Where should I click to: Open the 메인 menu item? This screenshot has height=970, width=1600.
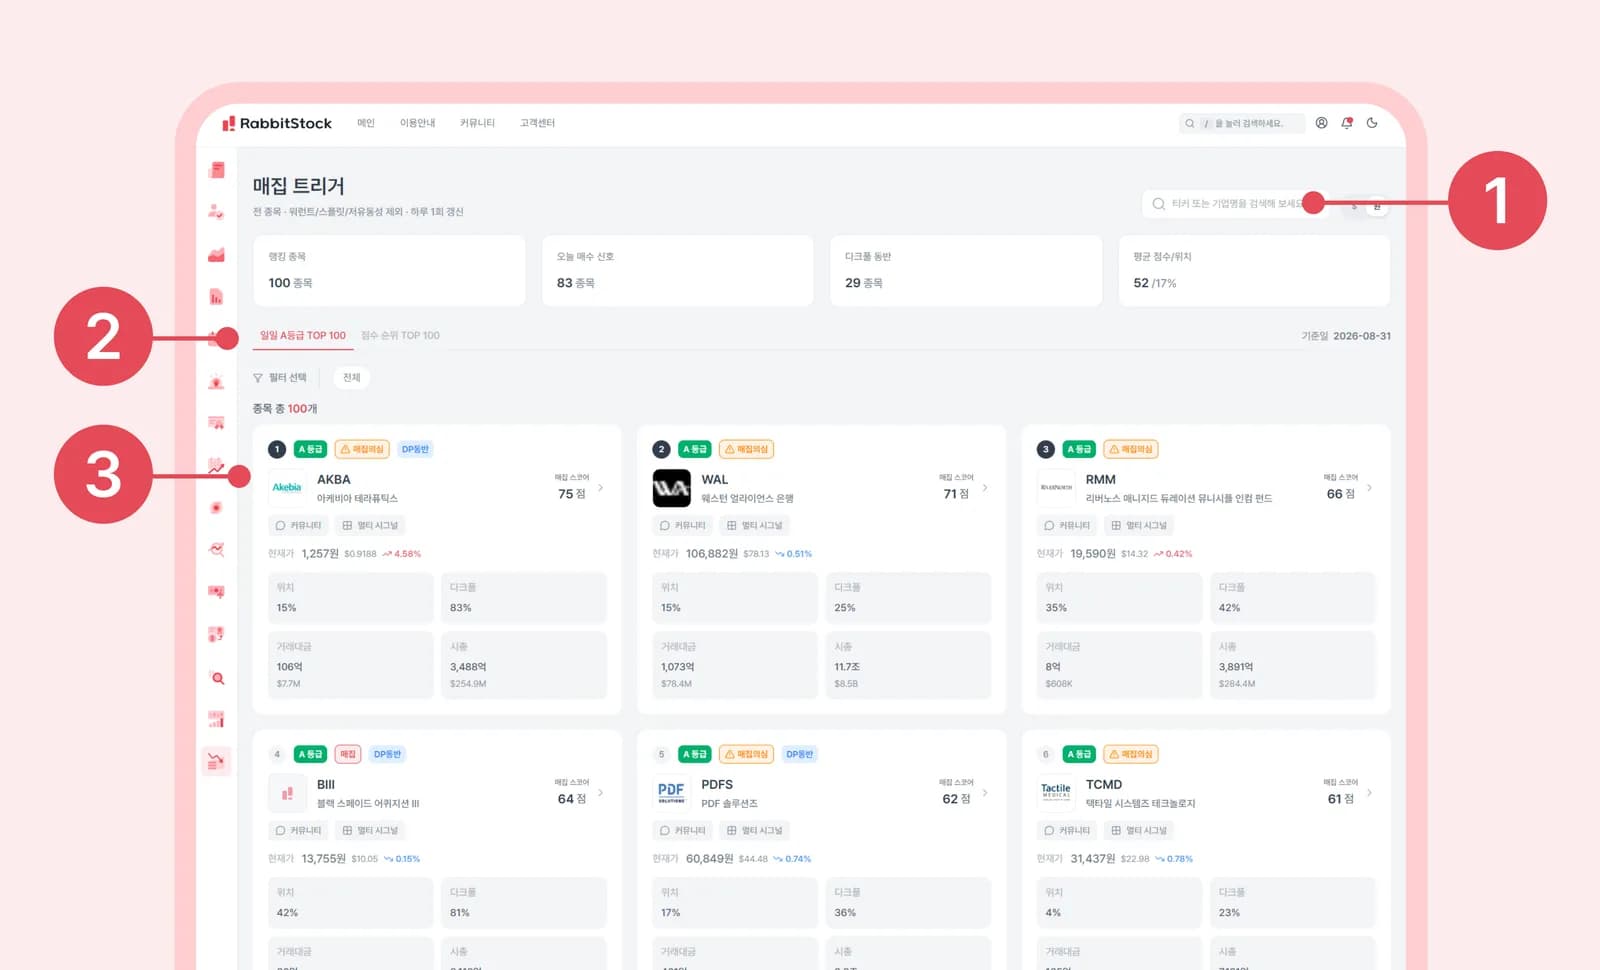coord(366,123)
